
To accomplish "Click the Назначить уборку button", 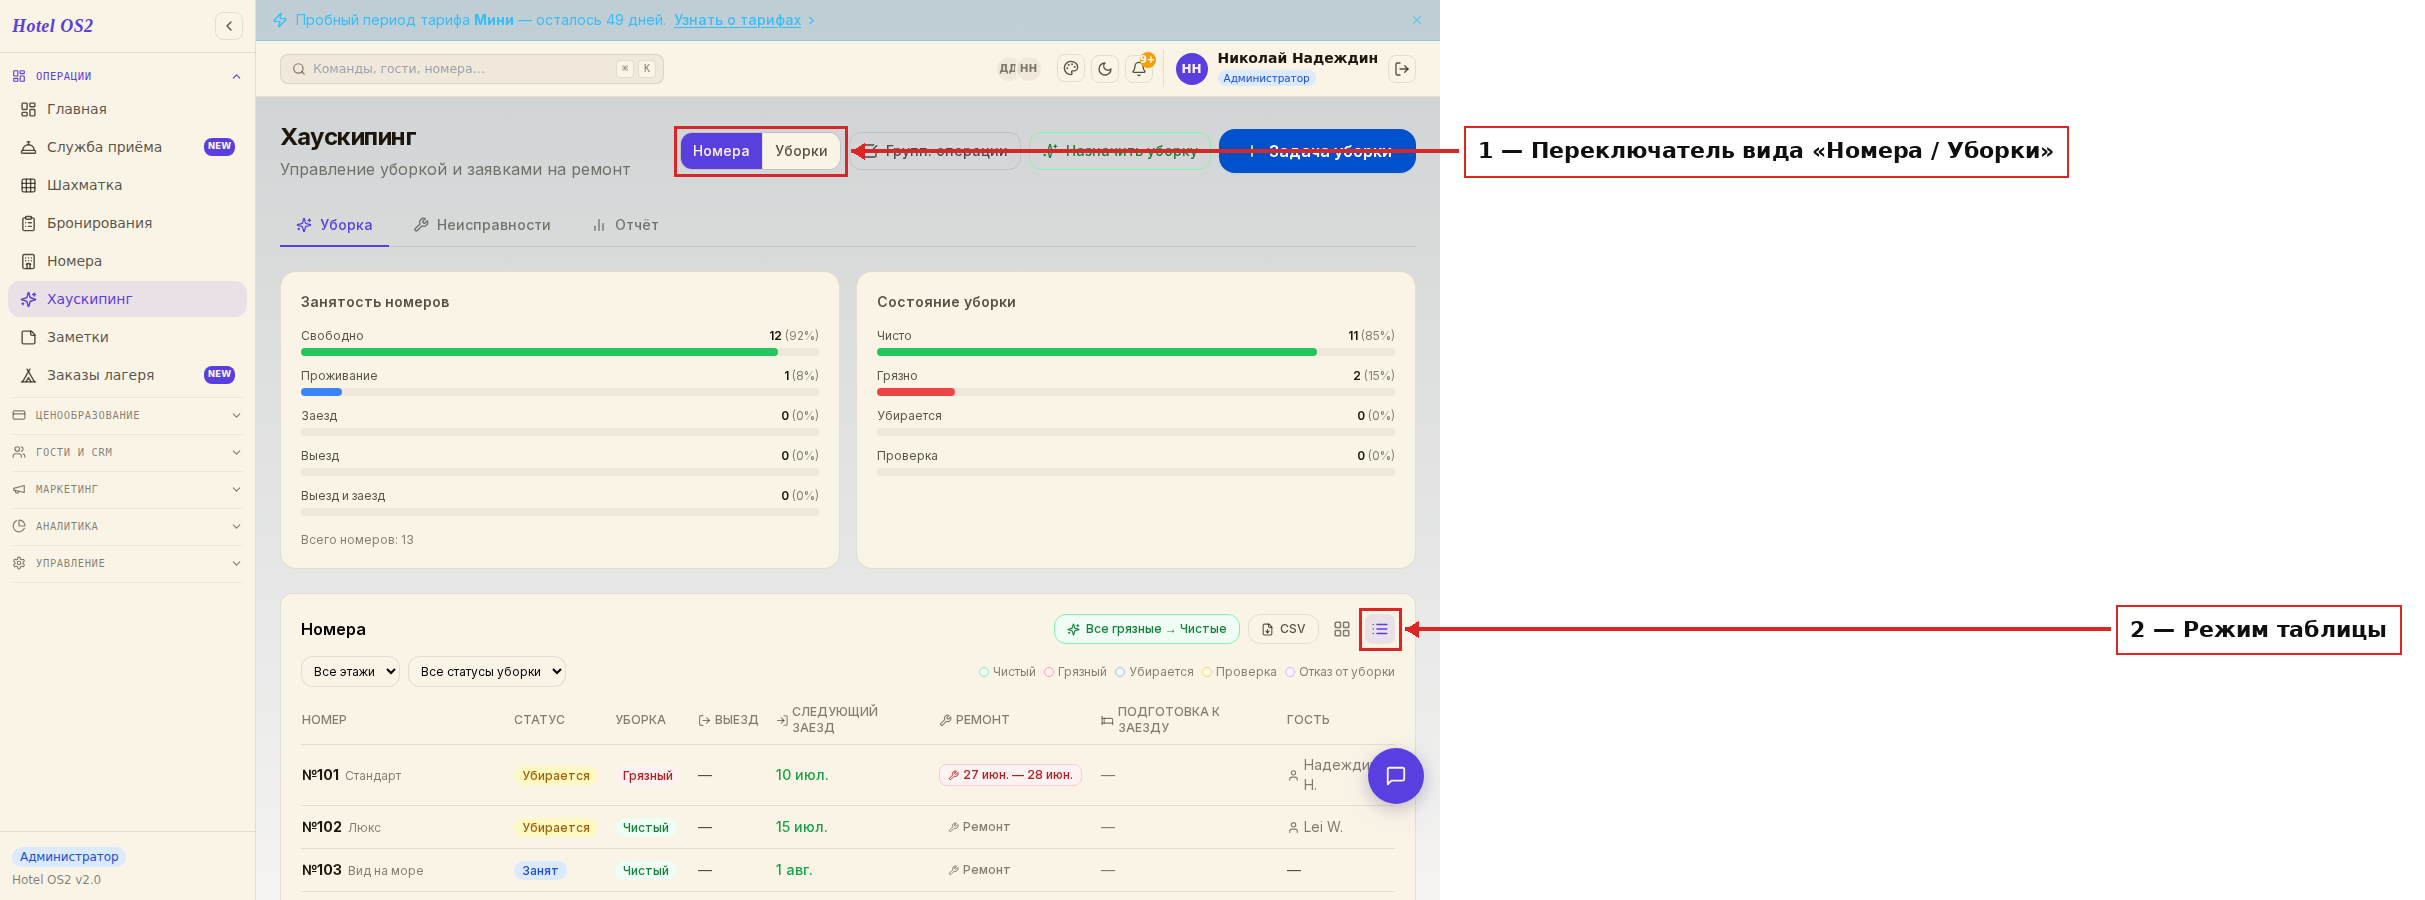I will tap(1120, 151).
